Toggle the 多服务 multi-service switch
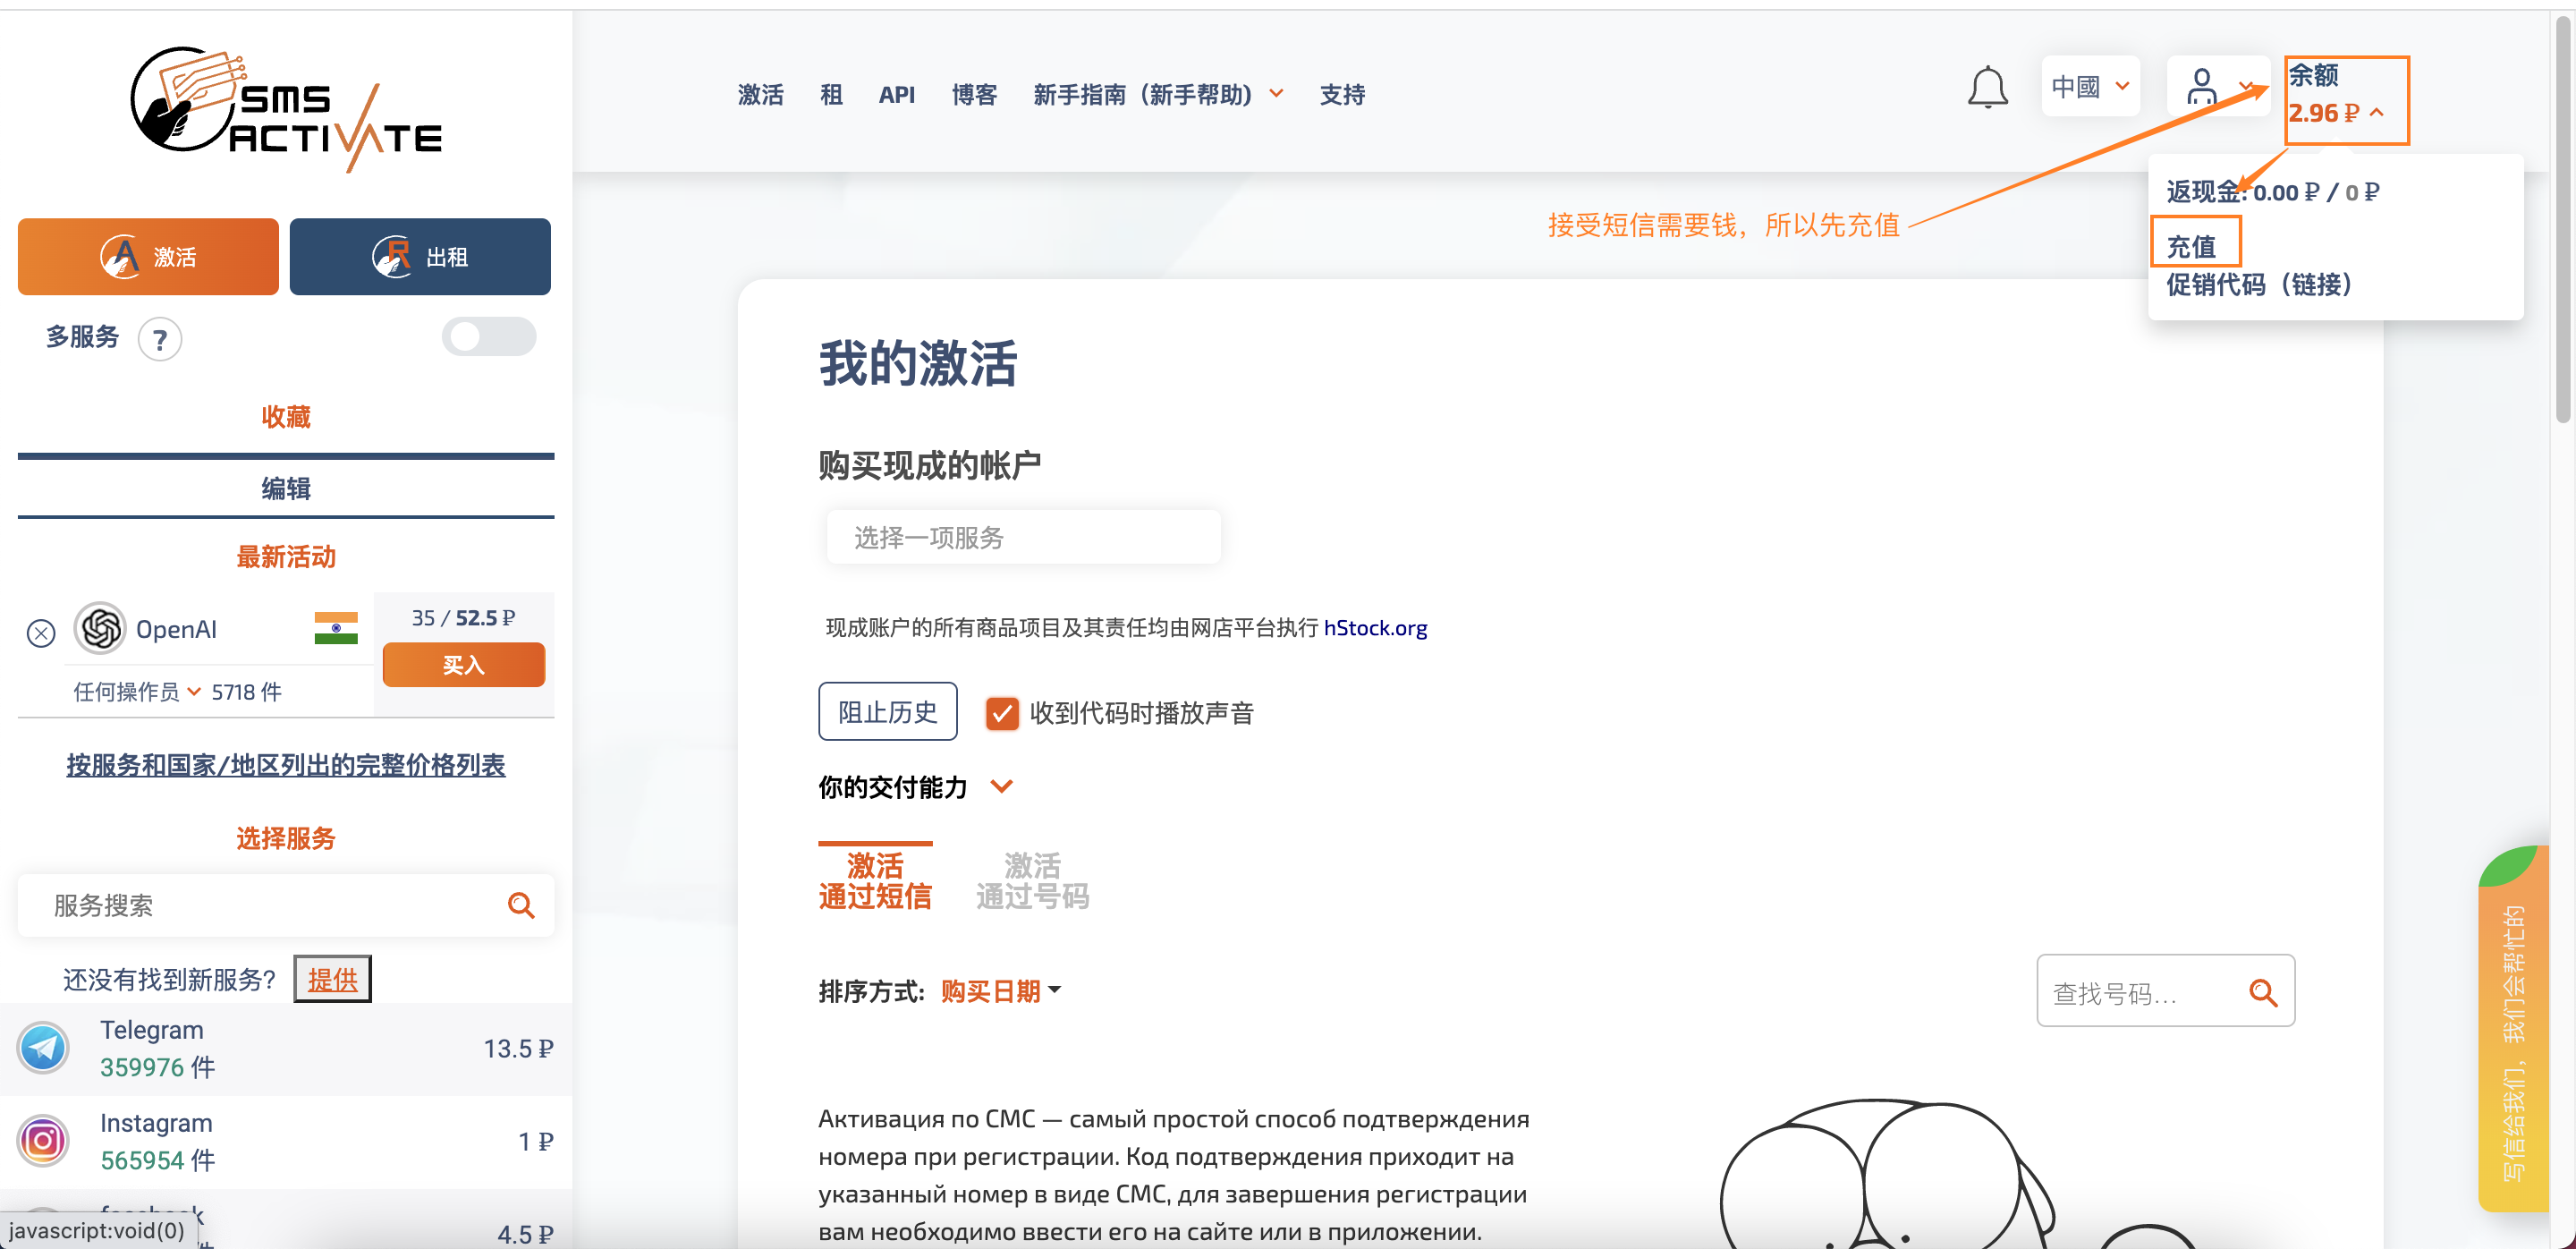The image size is (2576, 1249). pos(488,337)
